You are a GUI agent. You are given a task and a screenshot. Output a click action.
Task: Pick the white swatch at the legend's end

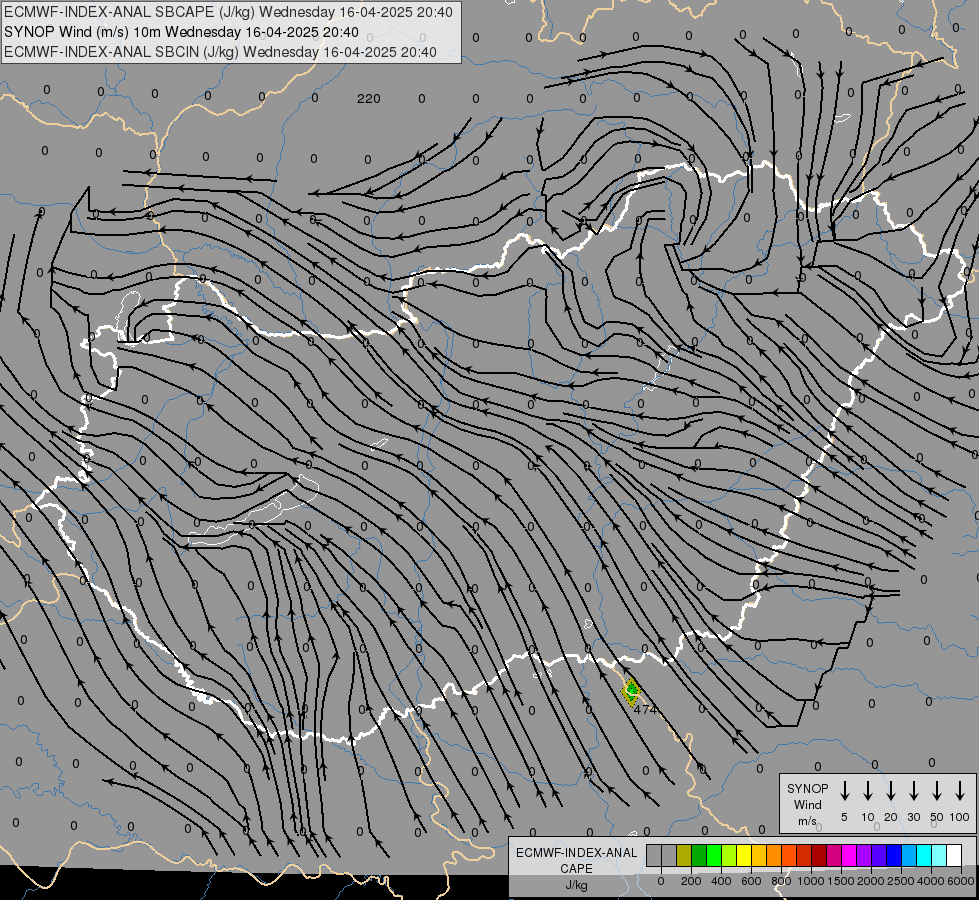955,855
